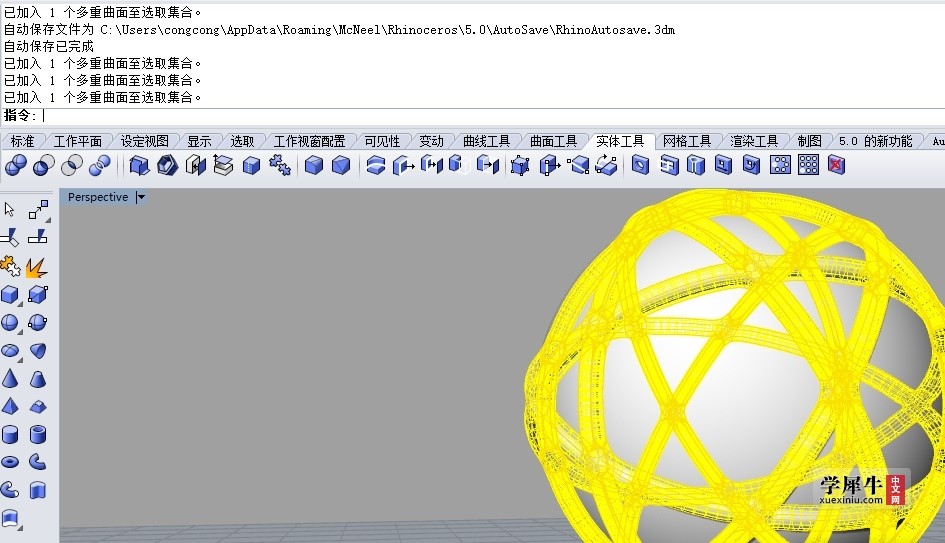Screen dimensions: 945x543
Task: Select the 实体工具 tab
Action: [x=620, y=141]
